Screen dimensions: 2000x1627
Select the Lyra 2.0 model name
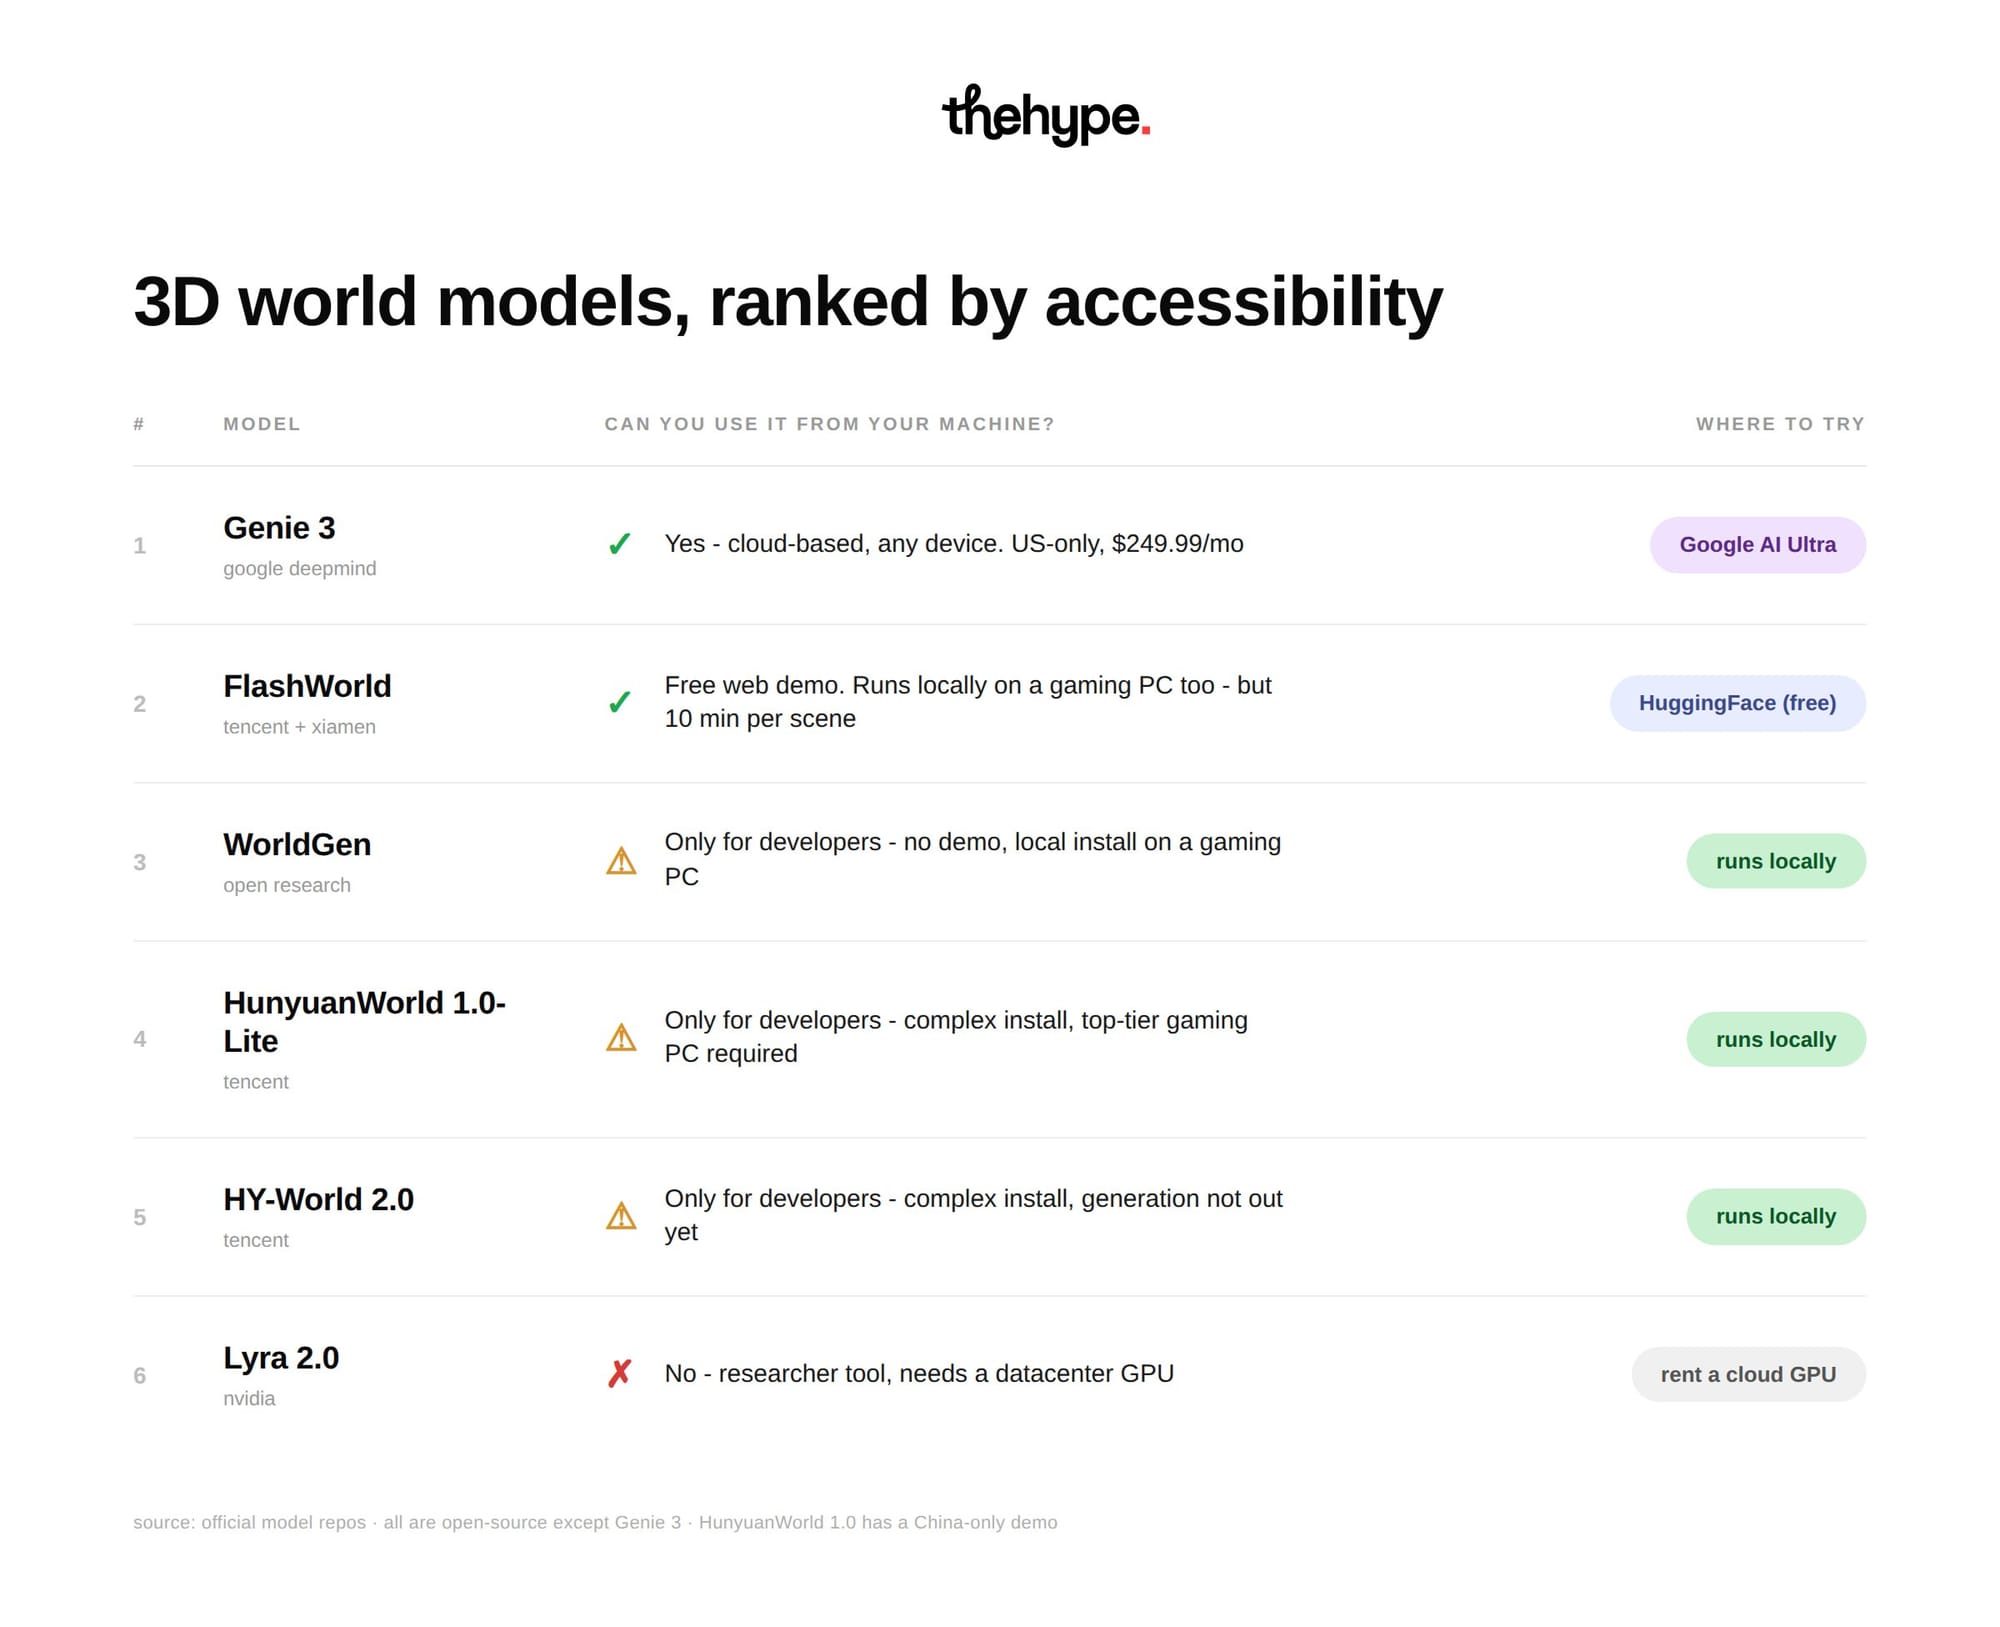pos(281,1358)
